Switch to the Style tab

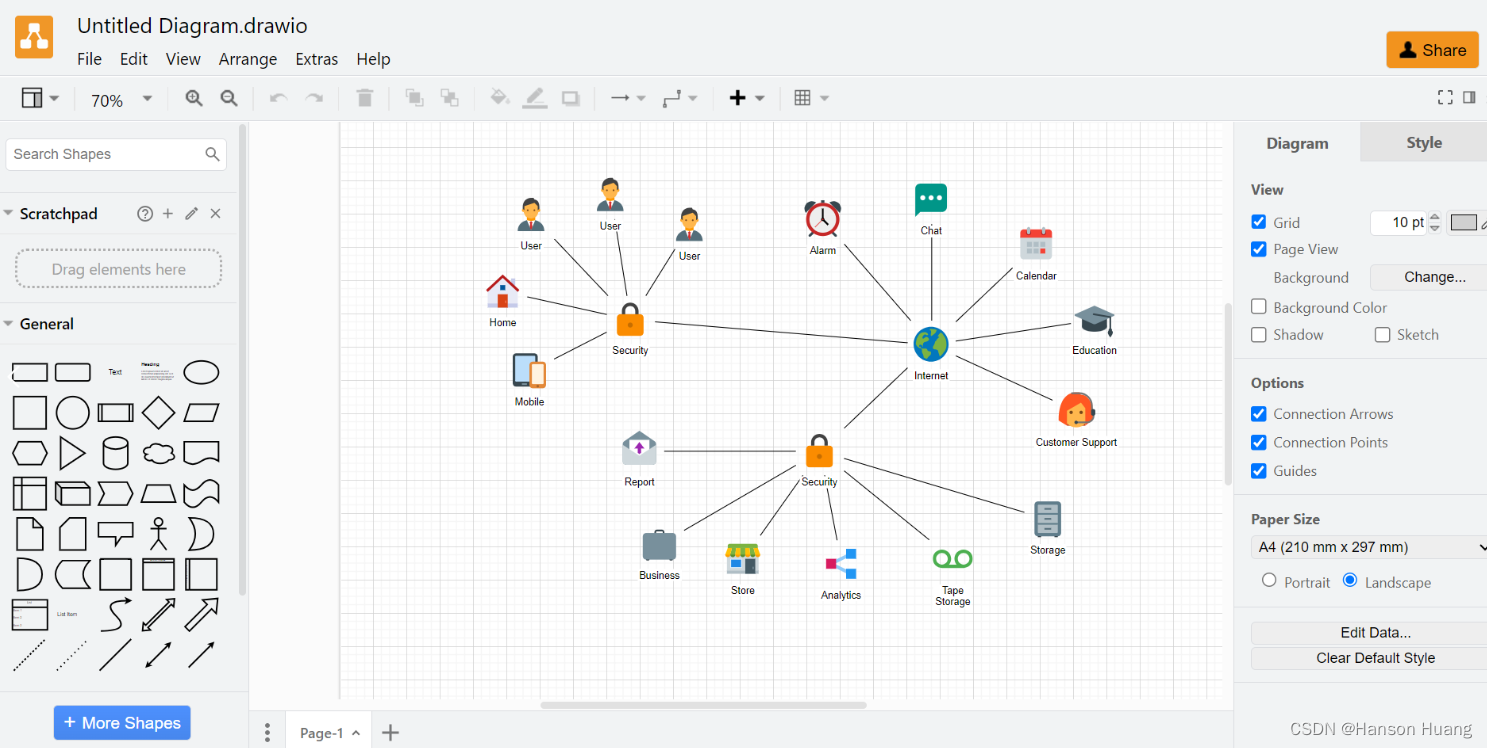1422,142
